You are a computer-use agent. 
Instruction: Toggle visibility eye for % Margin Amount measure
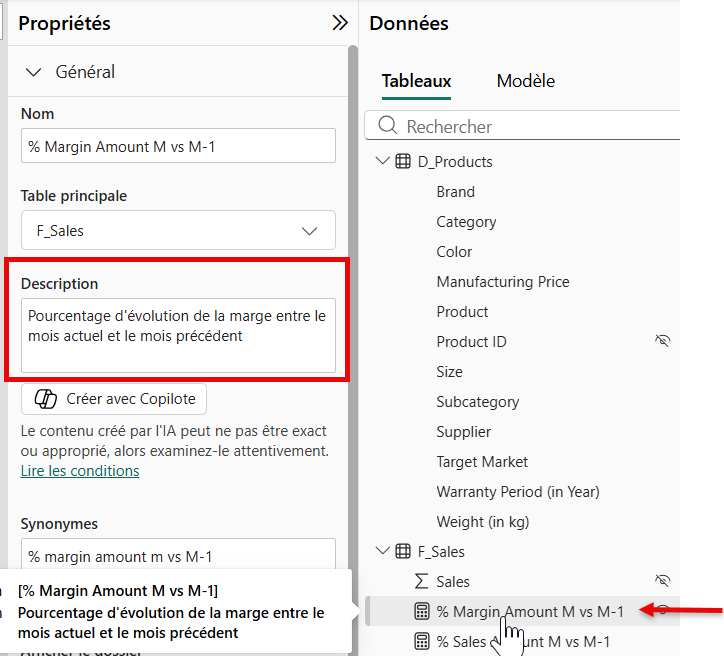click(661, 611)
